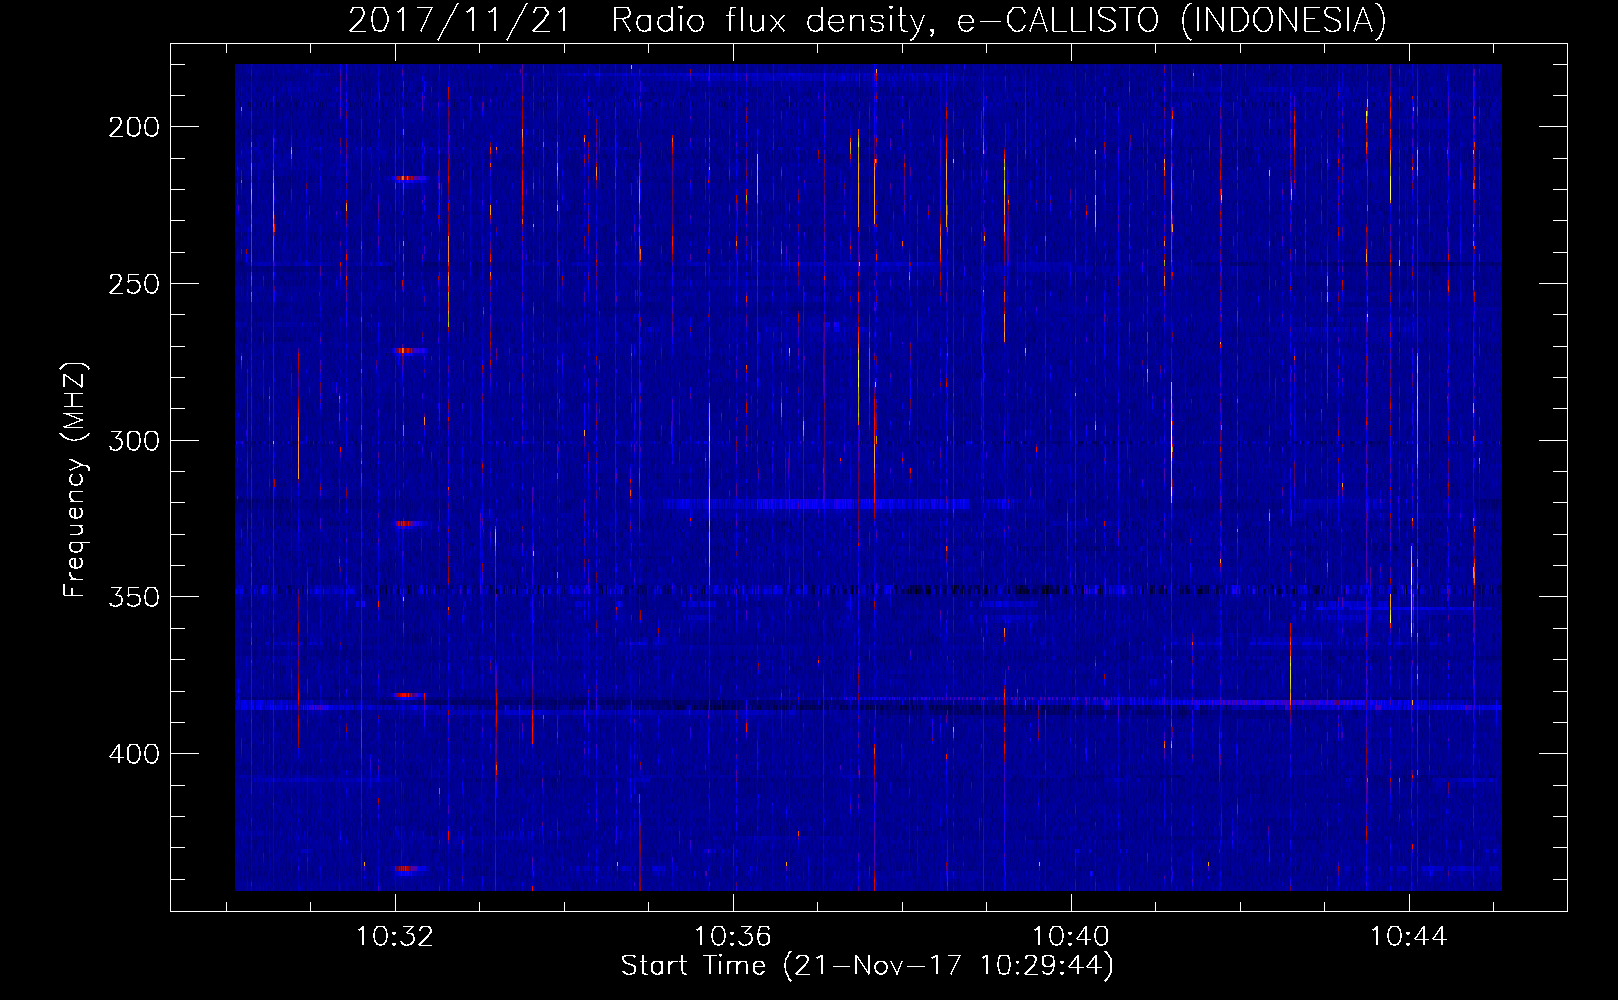The height and width of the screenshot is (1000, 1618).
Task: Click the 250 frequency tick label
Action: point(134,284)
